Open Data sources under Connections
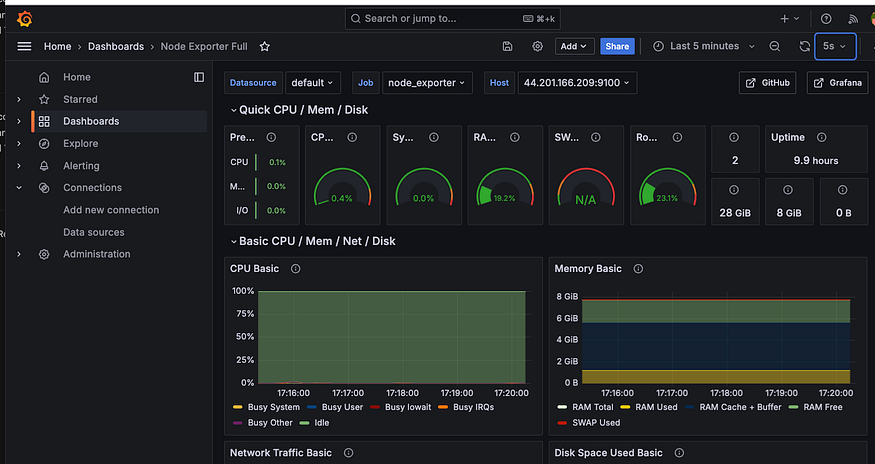This screenshot has height=464, width=875. click(x=94, y=232)
